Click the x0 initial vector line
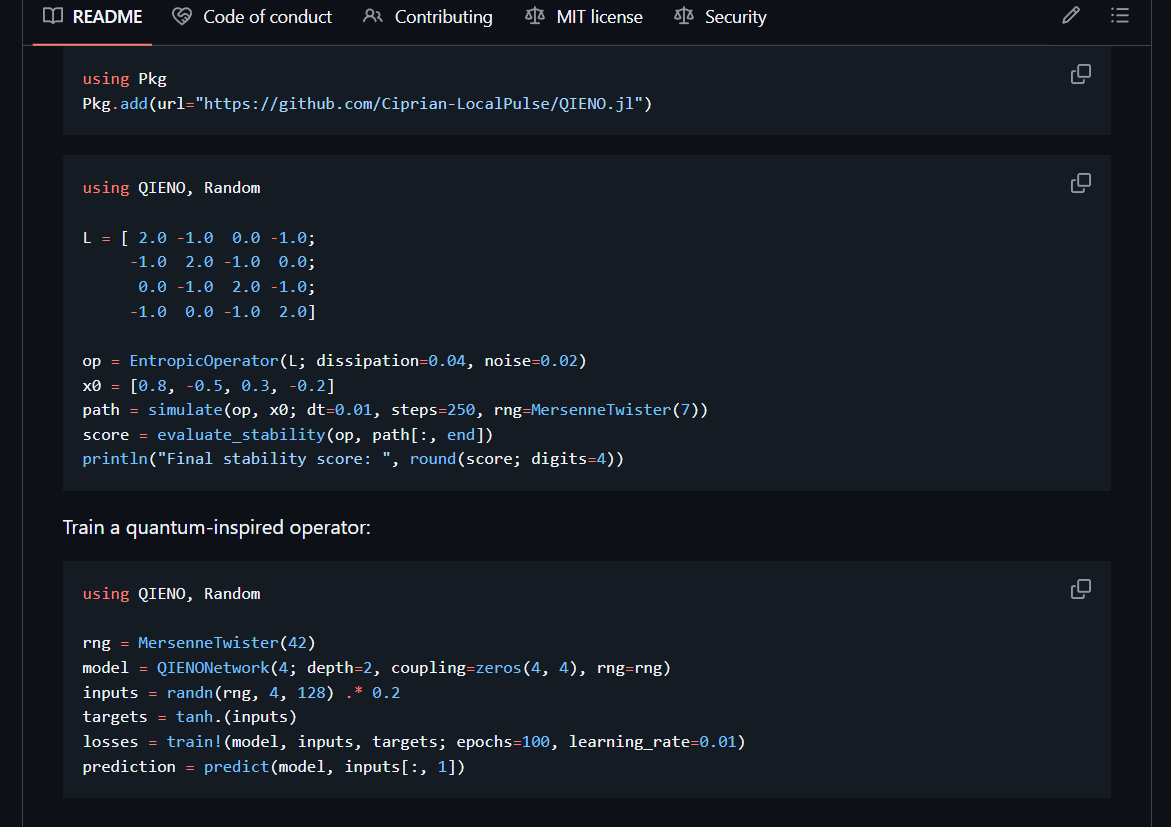 [208, 386]
